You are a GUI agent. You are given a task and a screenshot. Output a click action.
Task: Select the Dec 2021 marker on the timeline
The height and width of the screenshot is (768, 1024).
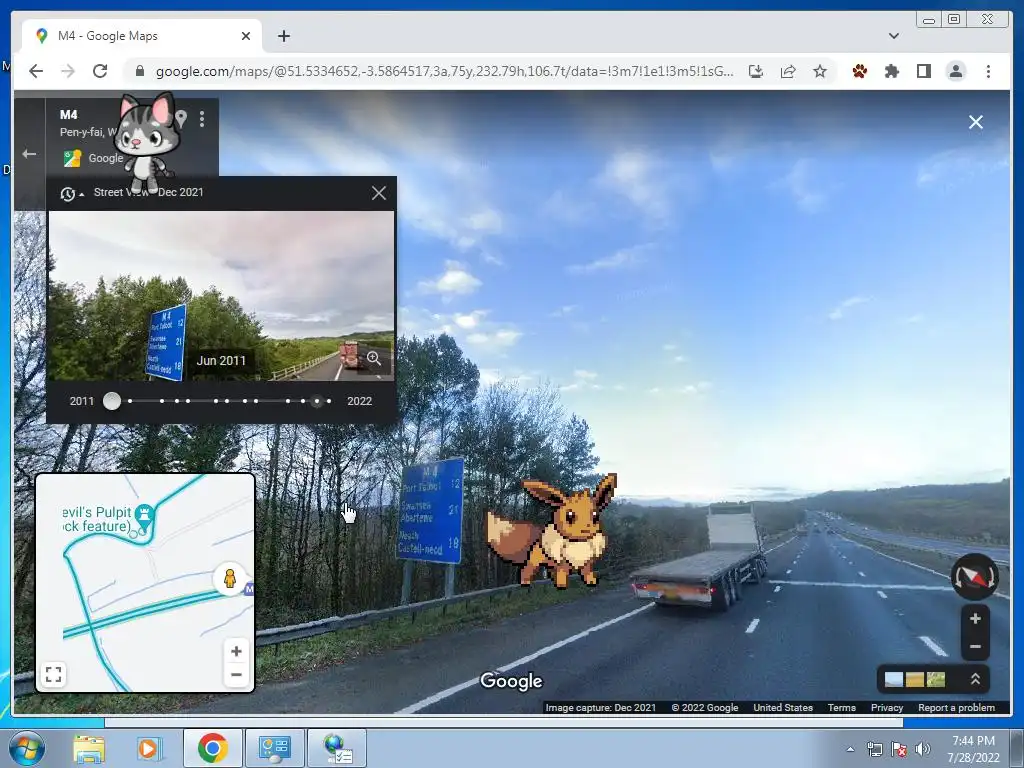317,401
